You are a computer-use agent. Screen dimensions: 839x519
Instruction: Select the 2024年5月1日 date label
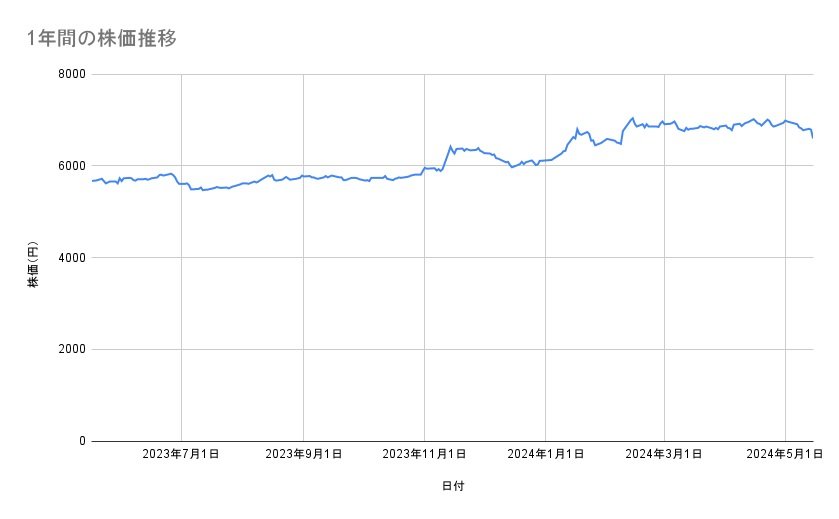click(x=785, y=455)
